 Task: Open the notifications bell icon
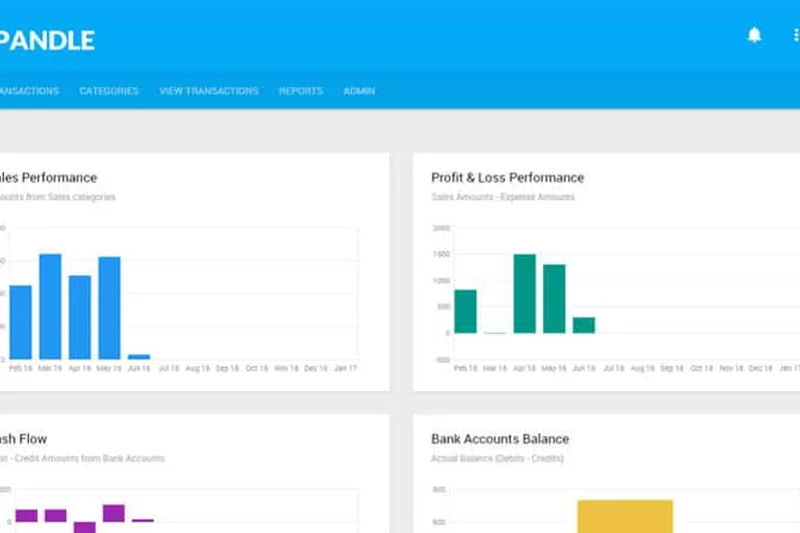pos(754,36)
